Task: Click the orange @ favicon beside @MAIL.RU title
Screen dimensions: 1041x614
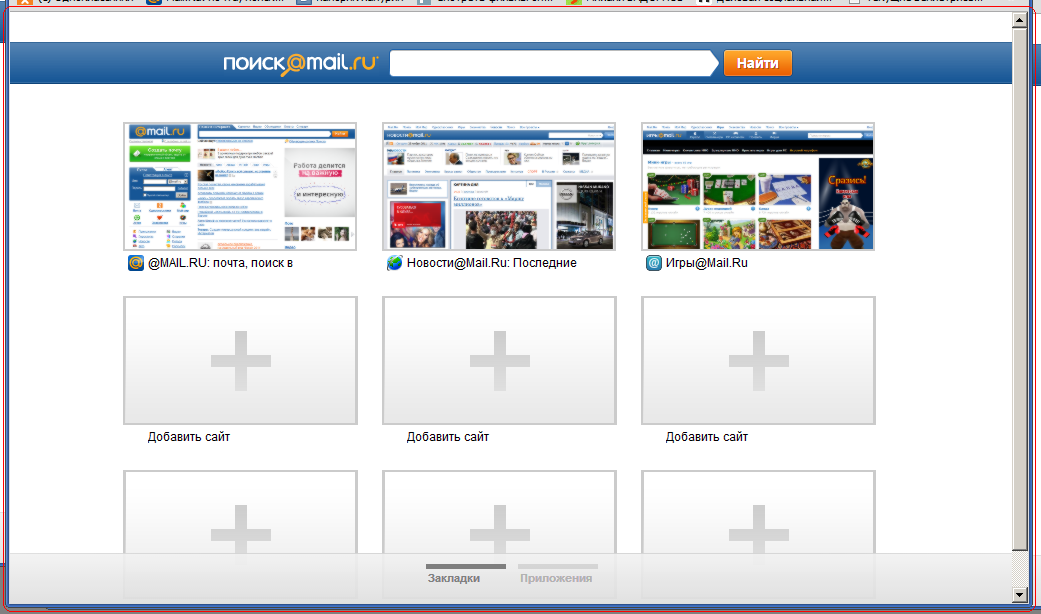Action: tap(136, 263)
